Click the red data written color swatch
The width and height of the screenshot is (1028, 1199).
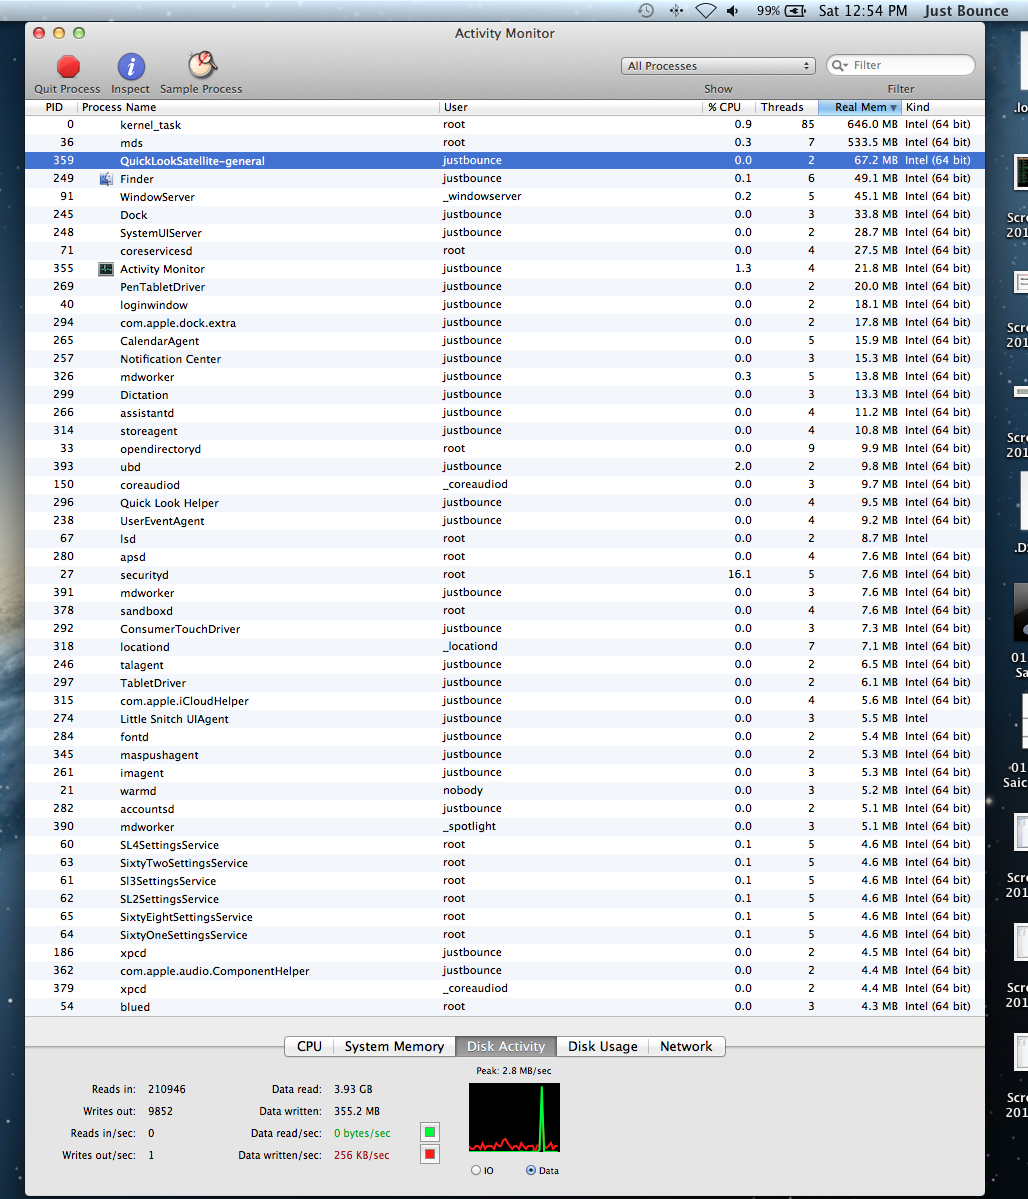pyautogui.click(x=430, y=1155)
